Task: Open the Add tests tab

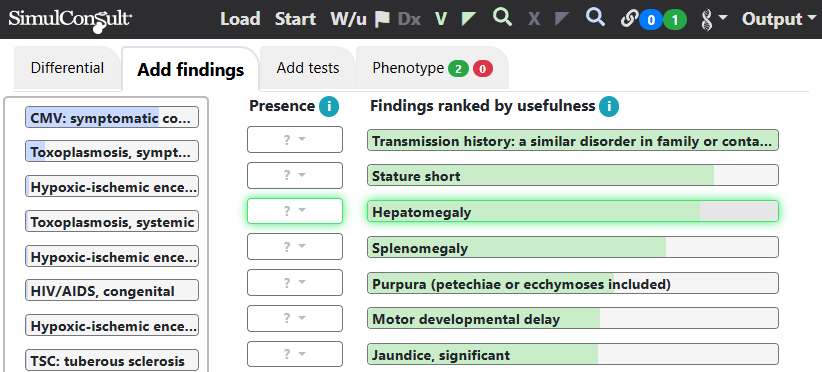Action: pos(308,68)
